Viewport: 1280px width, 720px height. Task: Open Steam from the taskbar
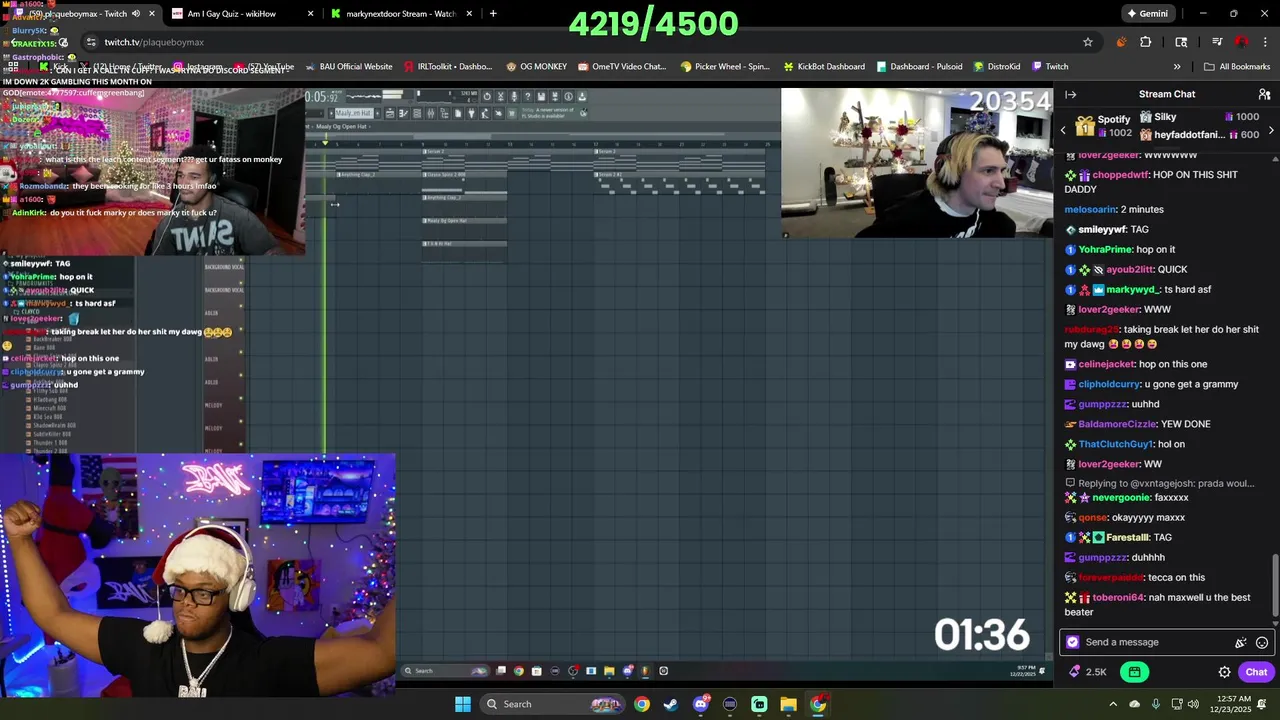[x=671, y=704]
